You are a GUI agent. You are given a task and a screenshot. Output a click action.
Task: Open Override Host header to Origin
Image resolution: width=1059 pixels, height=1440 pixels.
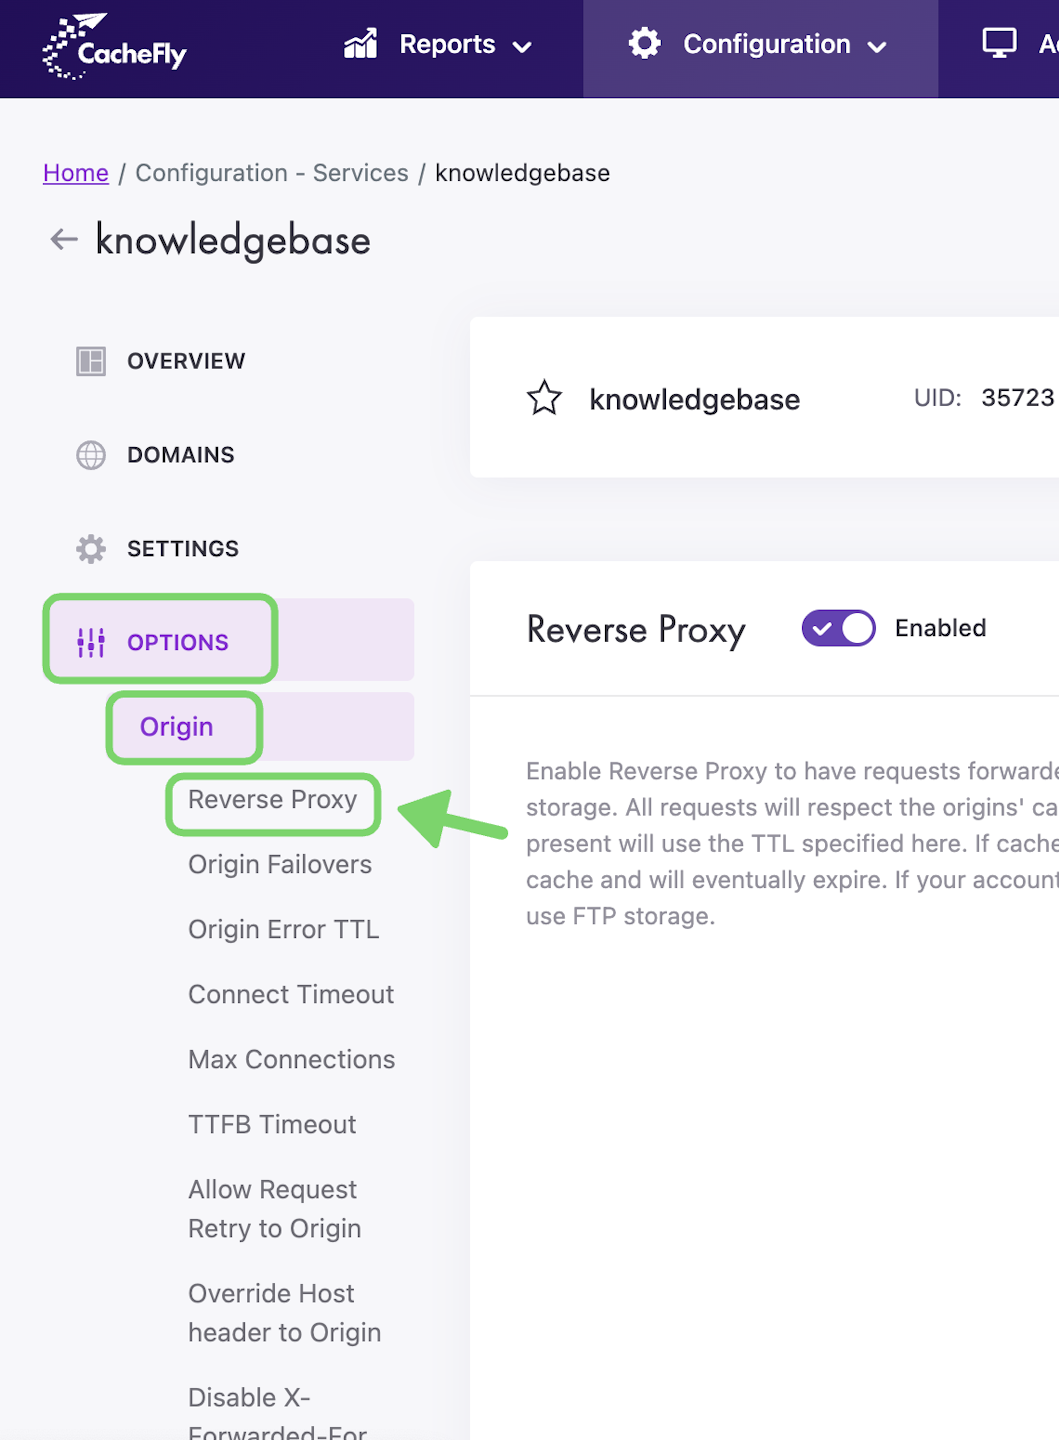click(x=285, y=1313)
